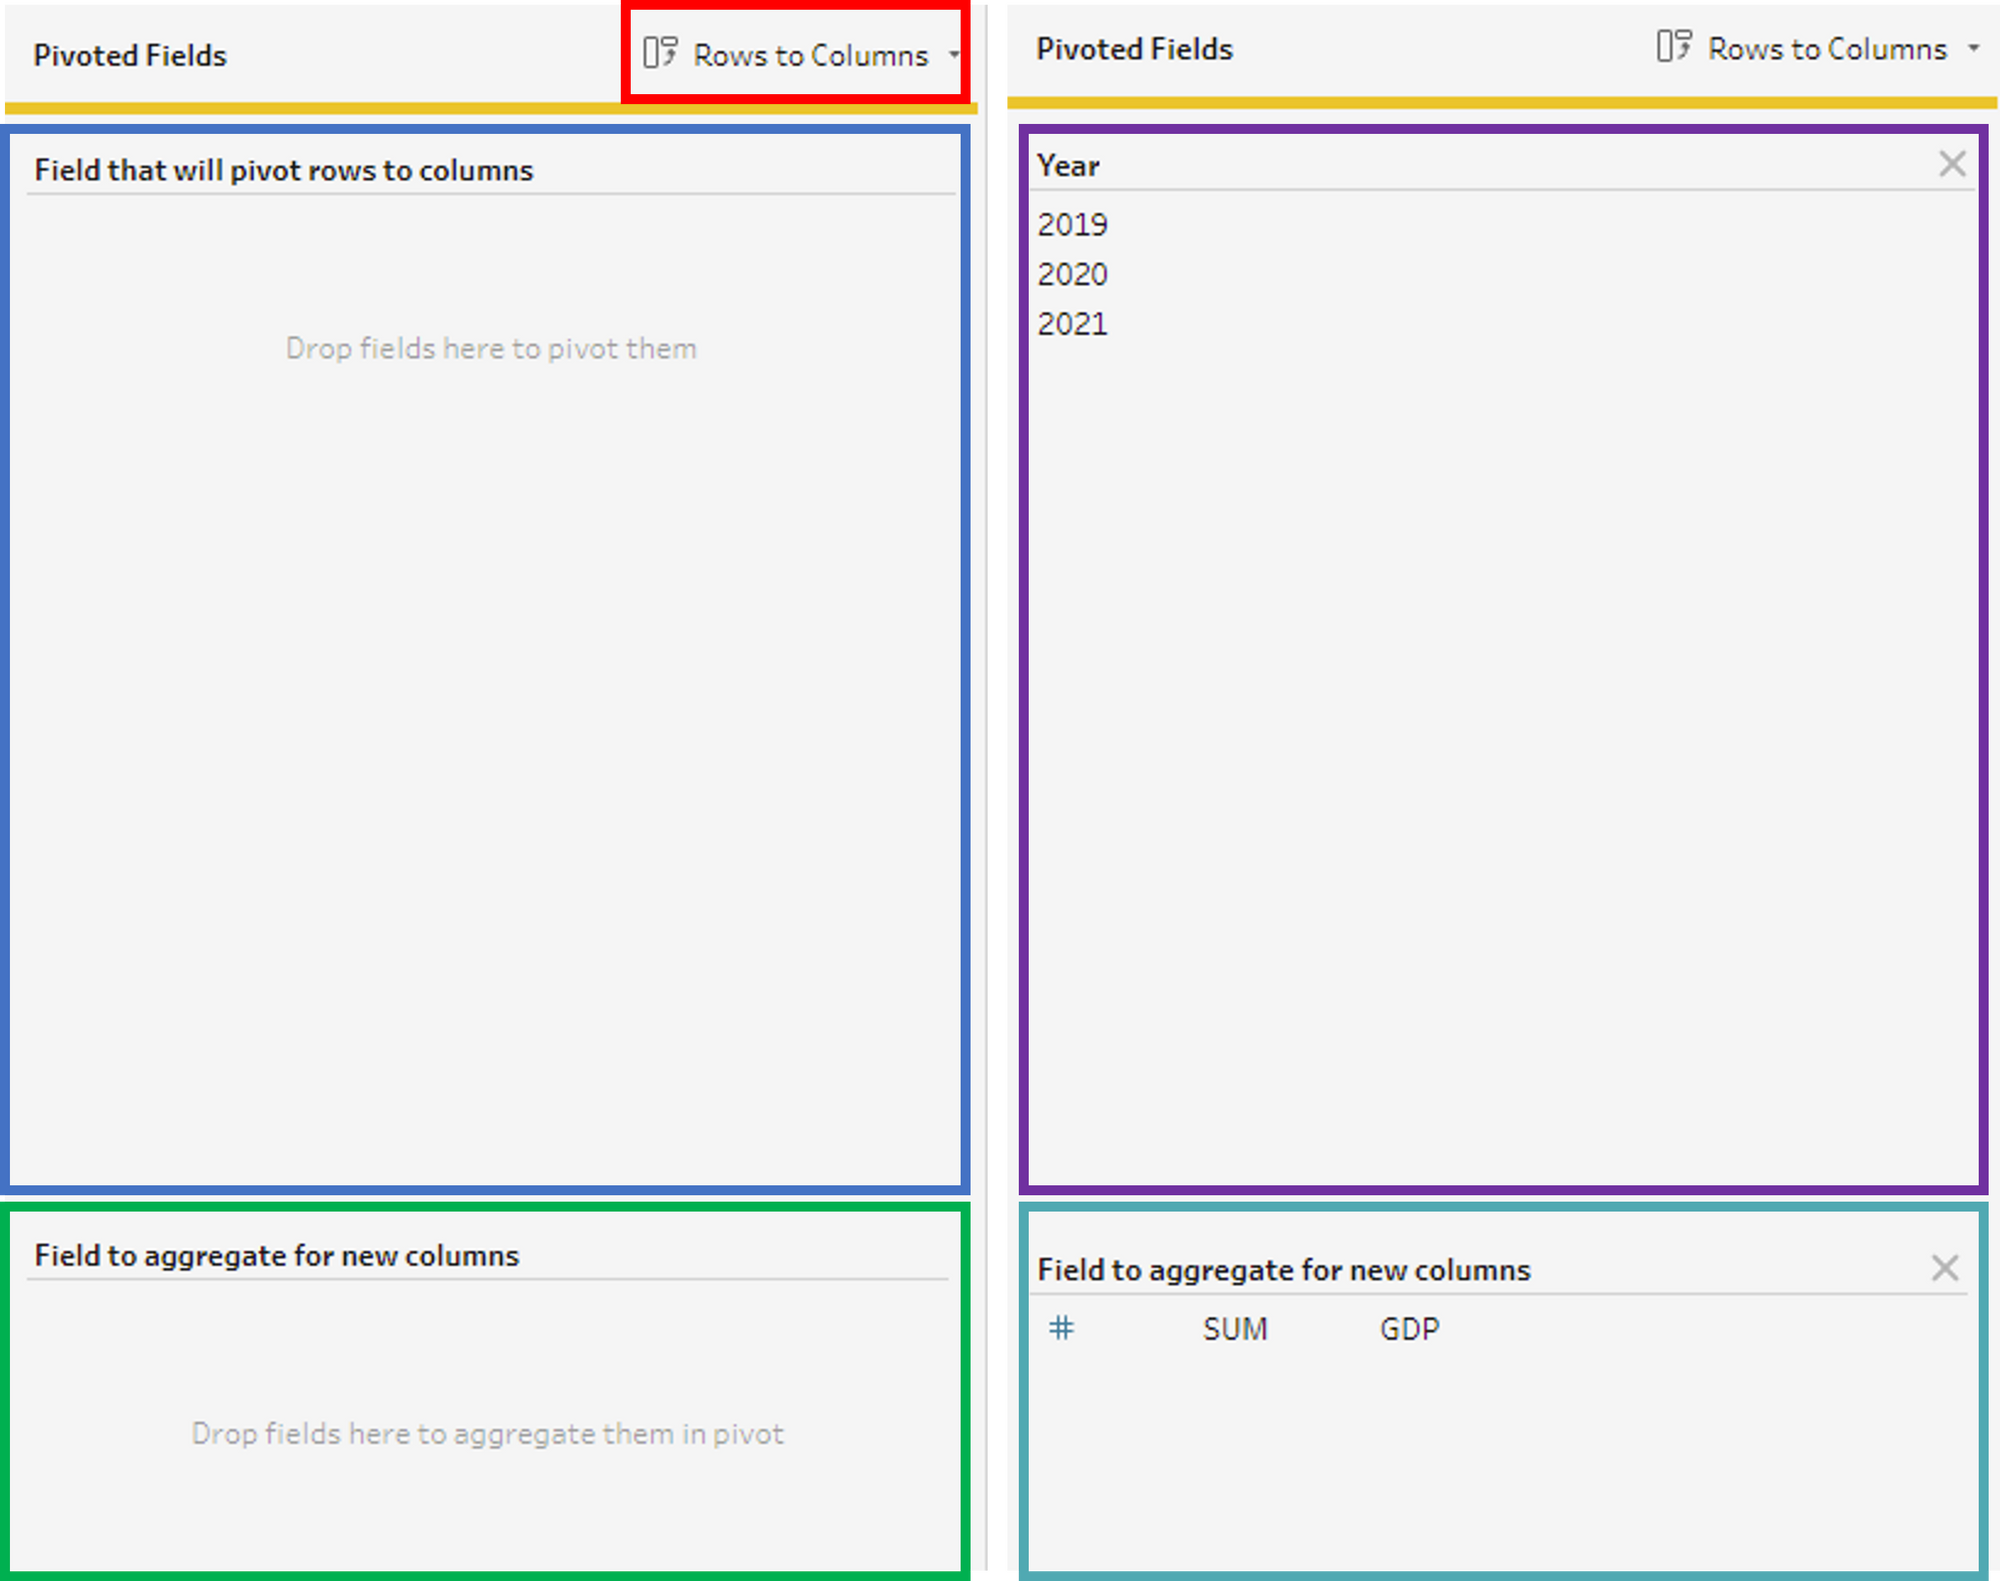Viewport: 2000px width, 1581px height.
Task: Click the 'Drop fields here to aggregate them' area
Action: pos(487,1434)
